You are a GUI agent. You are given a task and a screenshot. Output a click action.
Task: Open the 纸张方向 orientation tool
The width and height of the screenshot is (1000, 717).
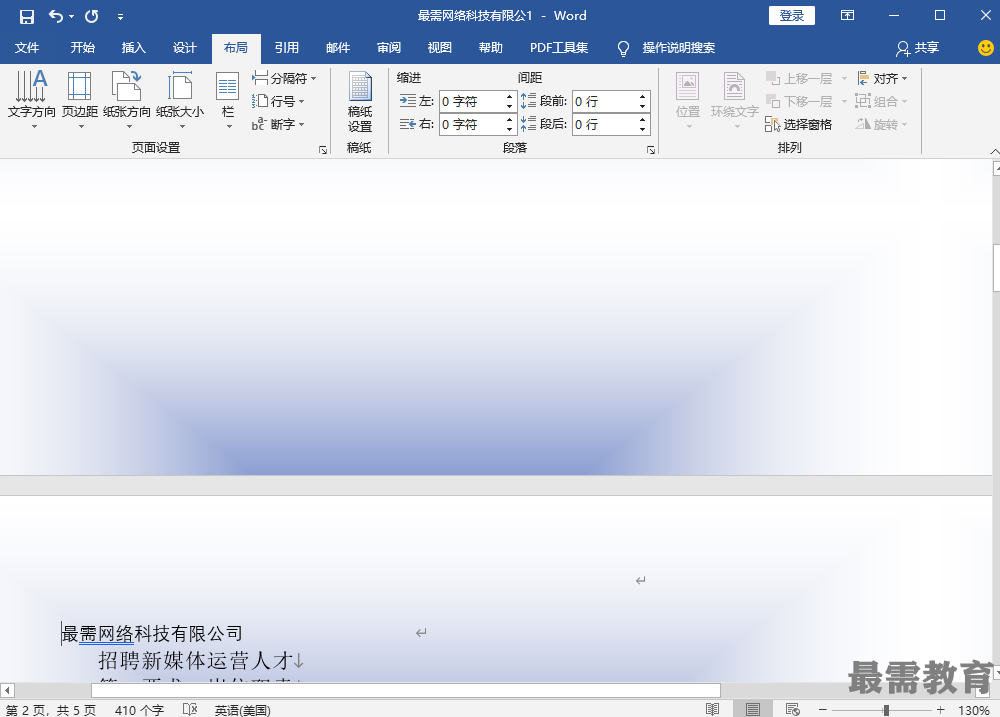pyautogui.click(x=127, y=100)
